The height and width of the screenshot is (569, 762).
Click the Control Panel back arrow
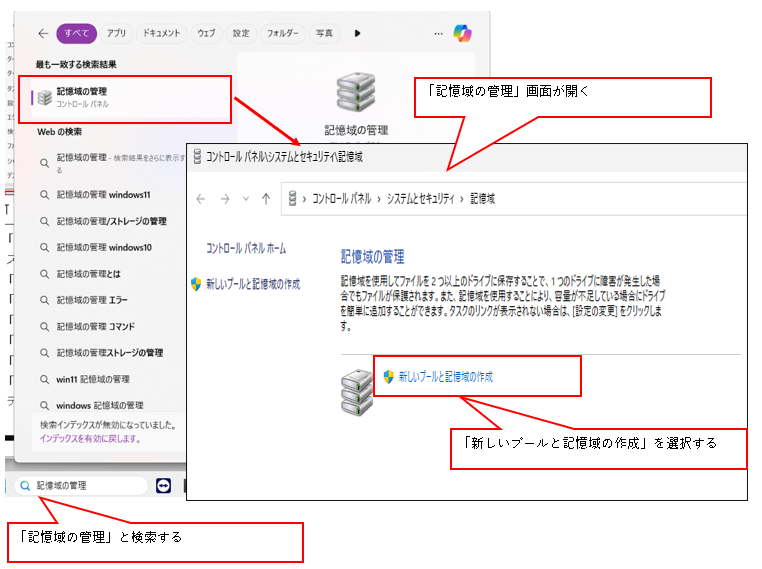tap(201, 199)
